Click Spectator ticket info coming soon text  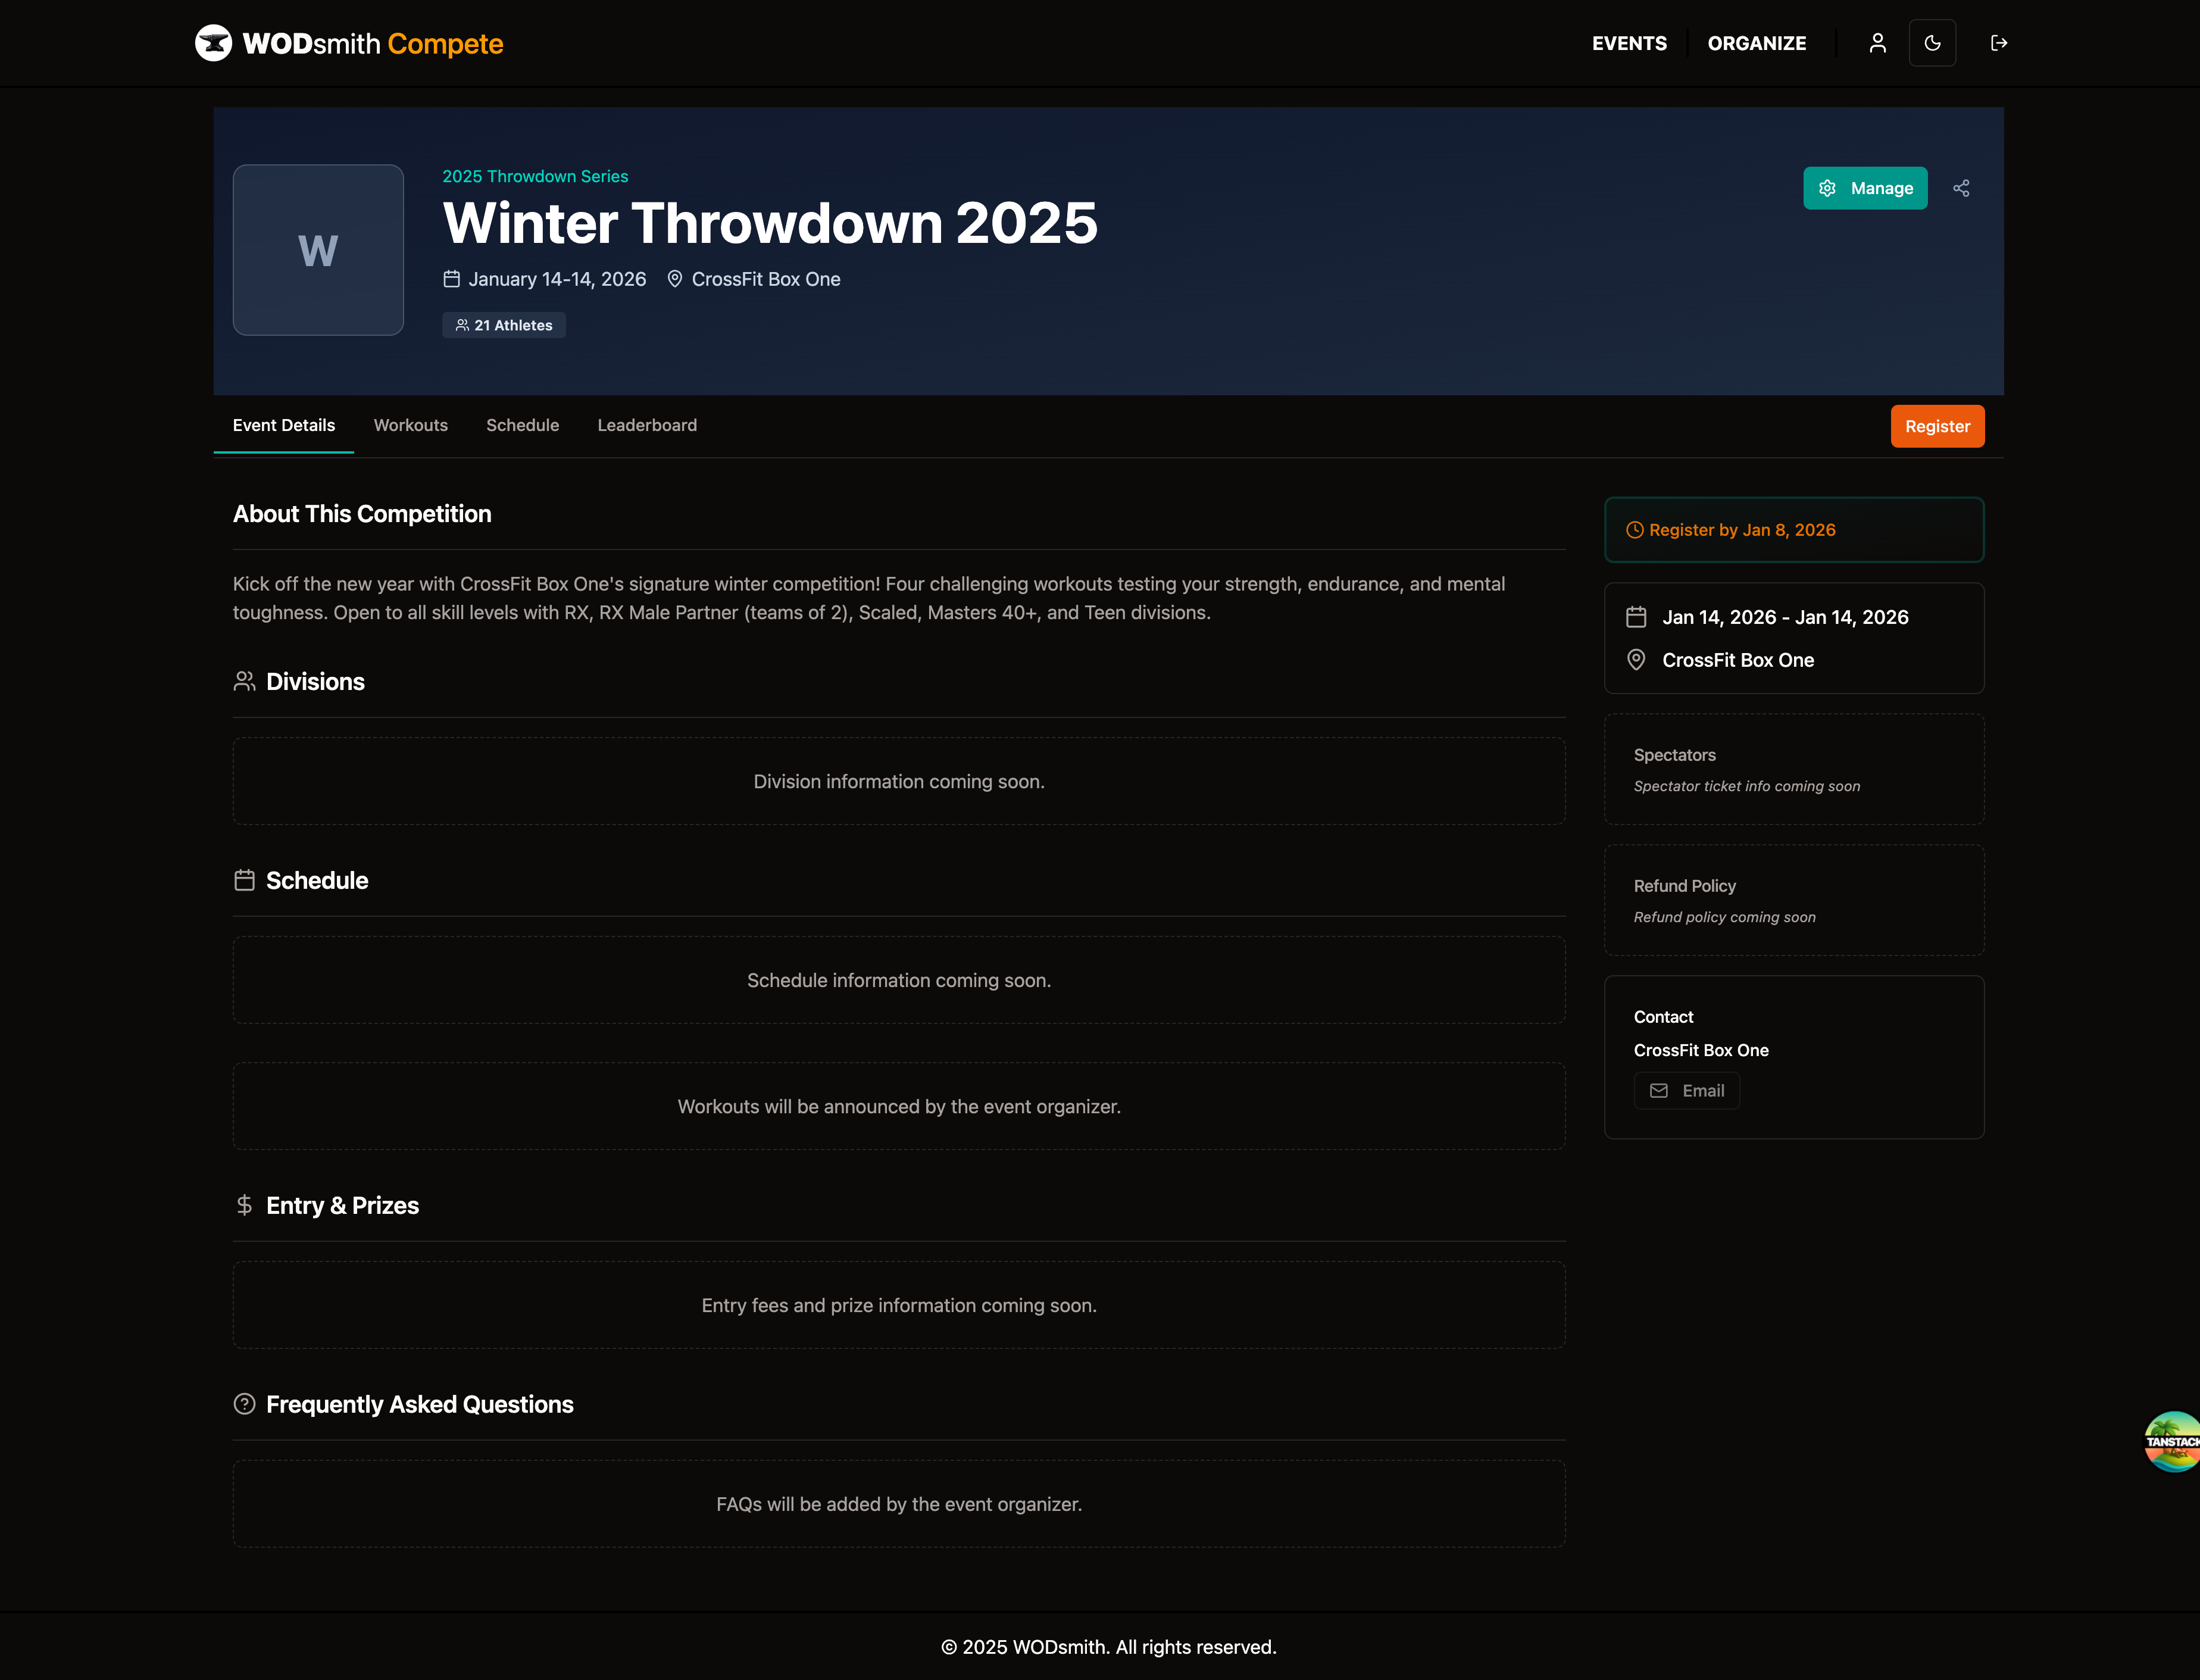[x=1747, y=786]
